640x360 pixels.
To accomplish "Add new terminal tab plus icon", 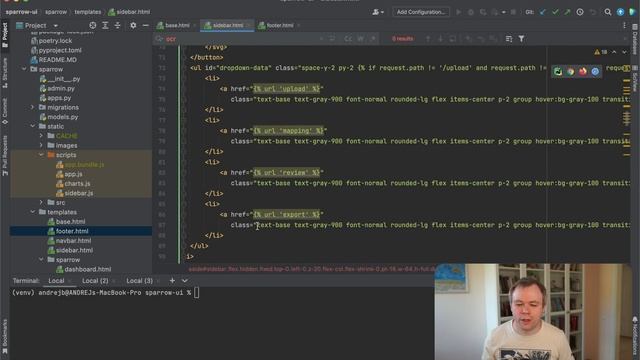I will click(172, 281).
